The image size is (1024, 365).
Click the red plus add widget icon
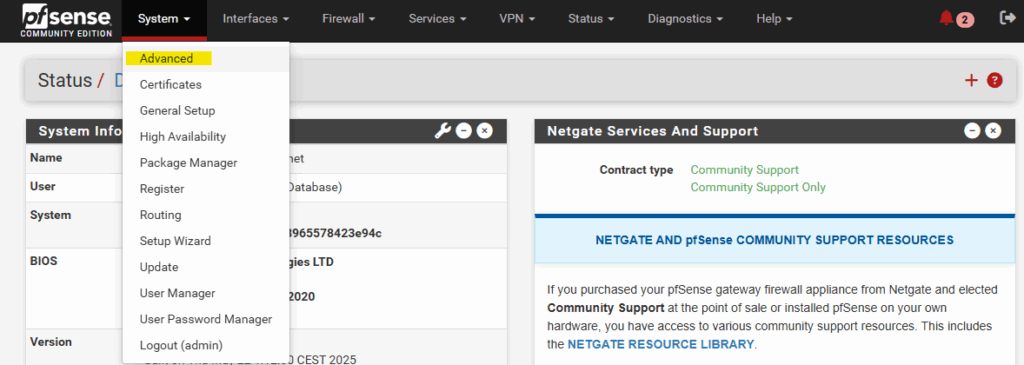point(971,80)
